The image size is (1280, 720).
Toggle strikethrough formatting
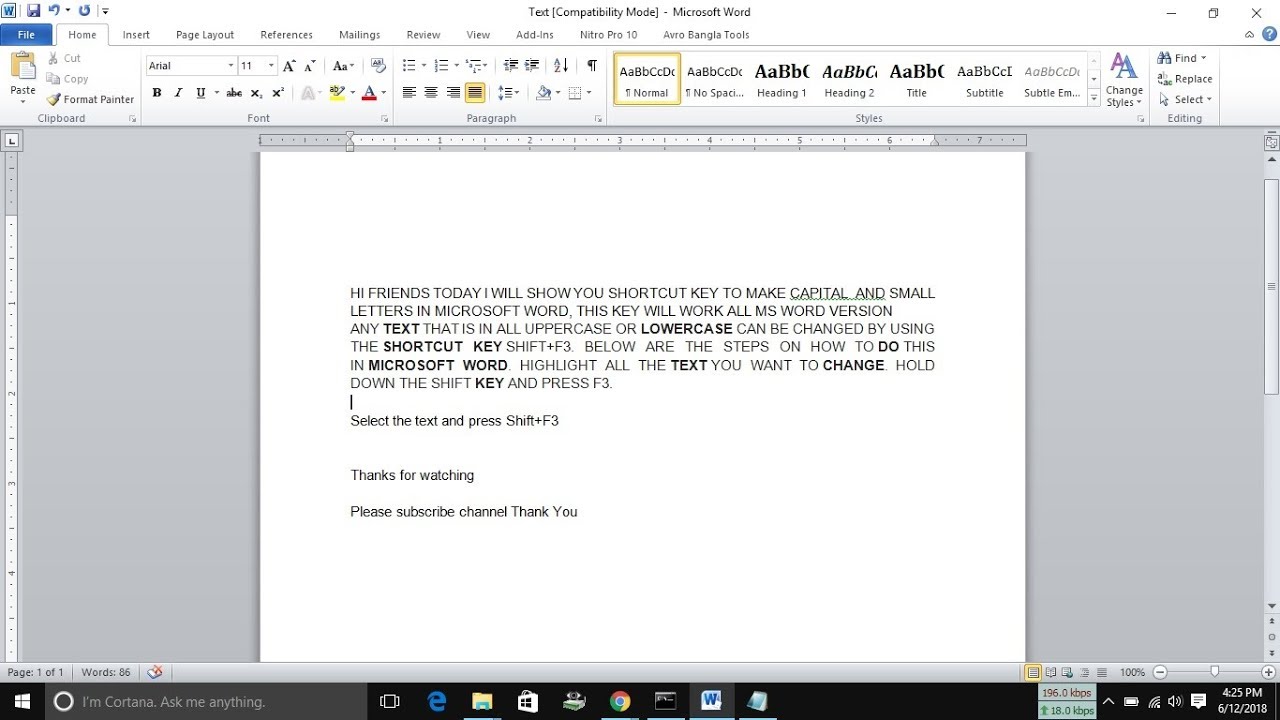pyautogui.click(x=234, y=93)
